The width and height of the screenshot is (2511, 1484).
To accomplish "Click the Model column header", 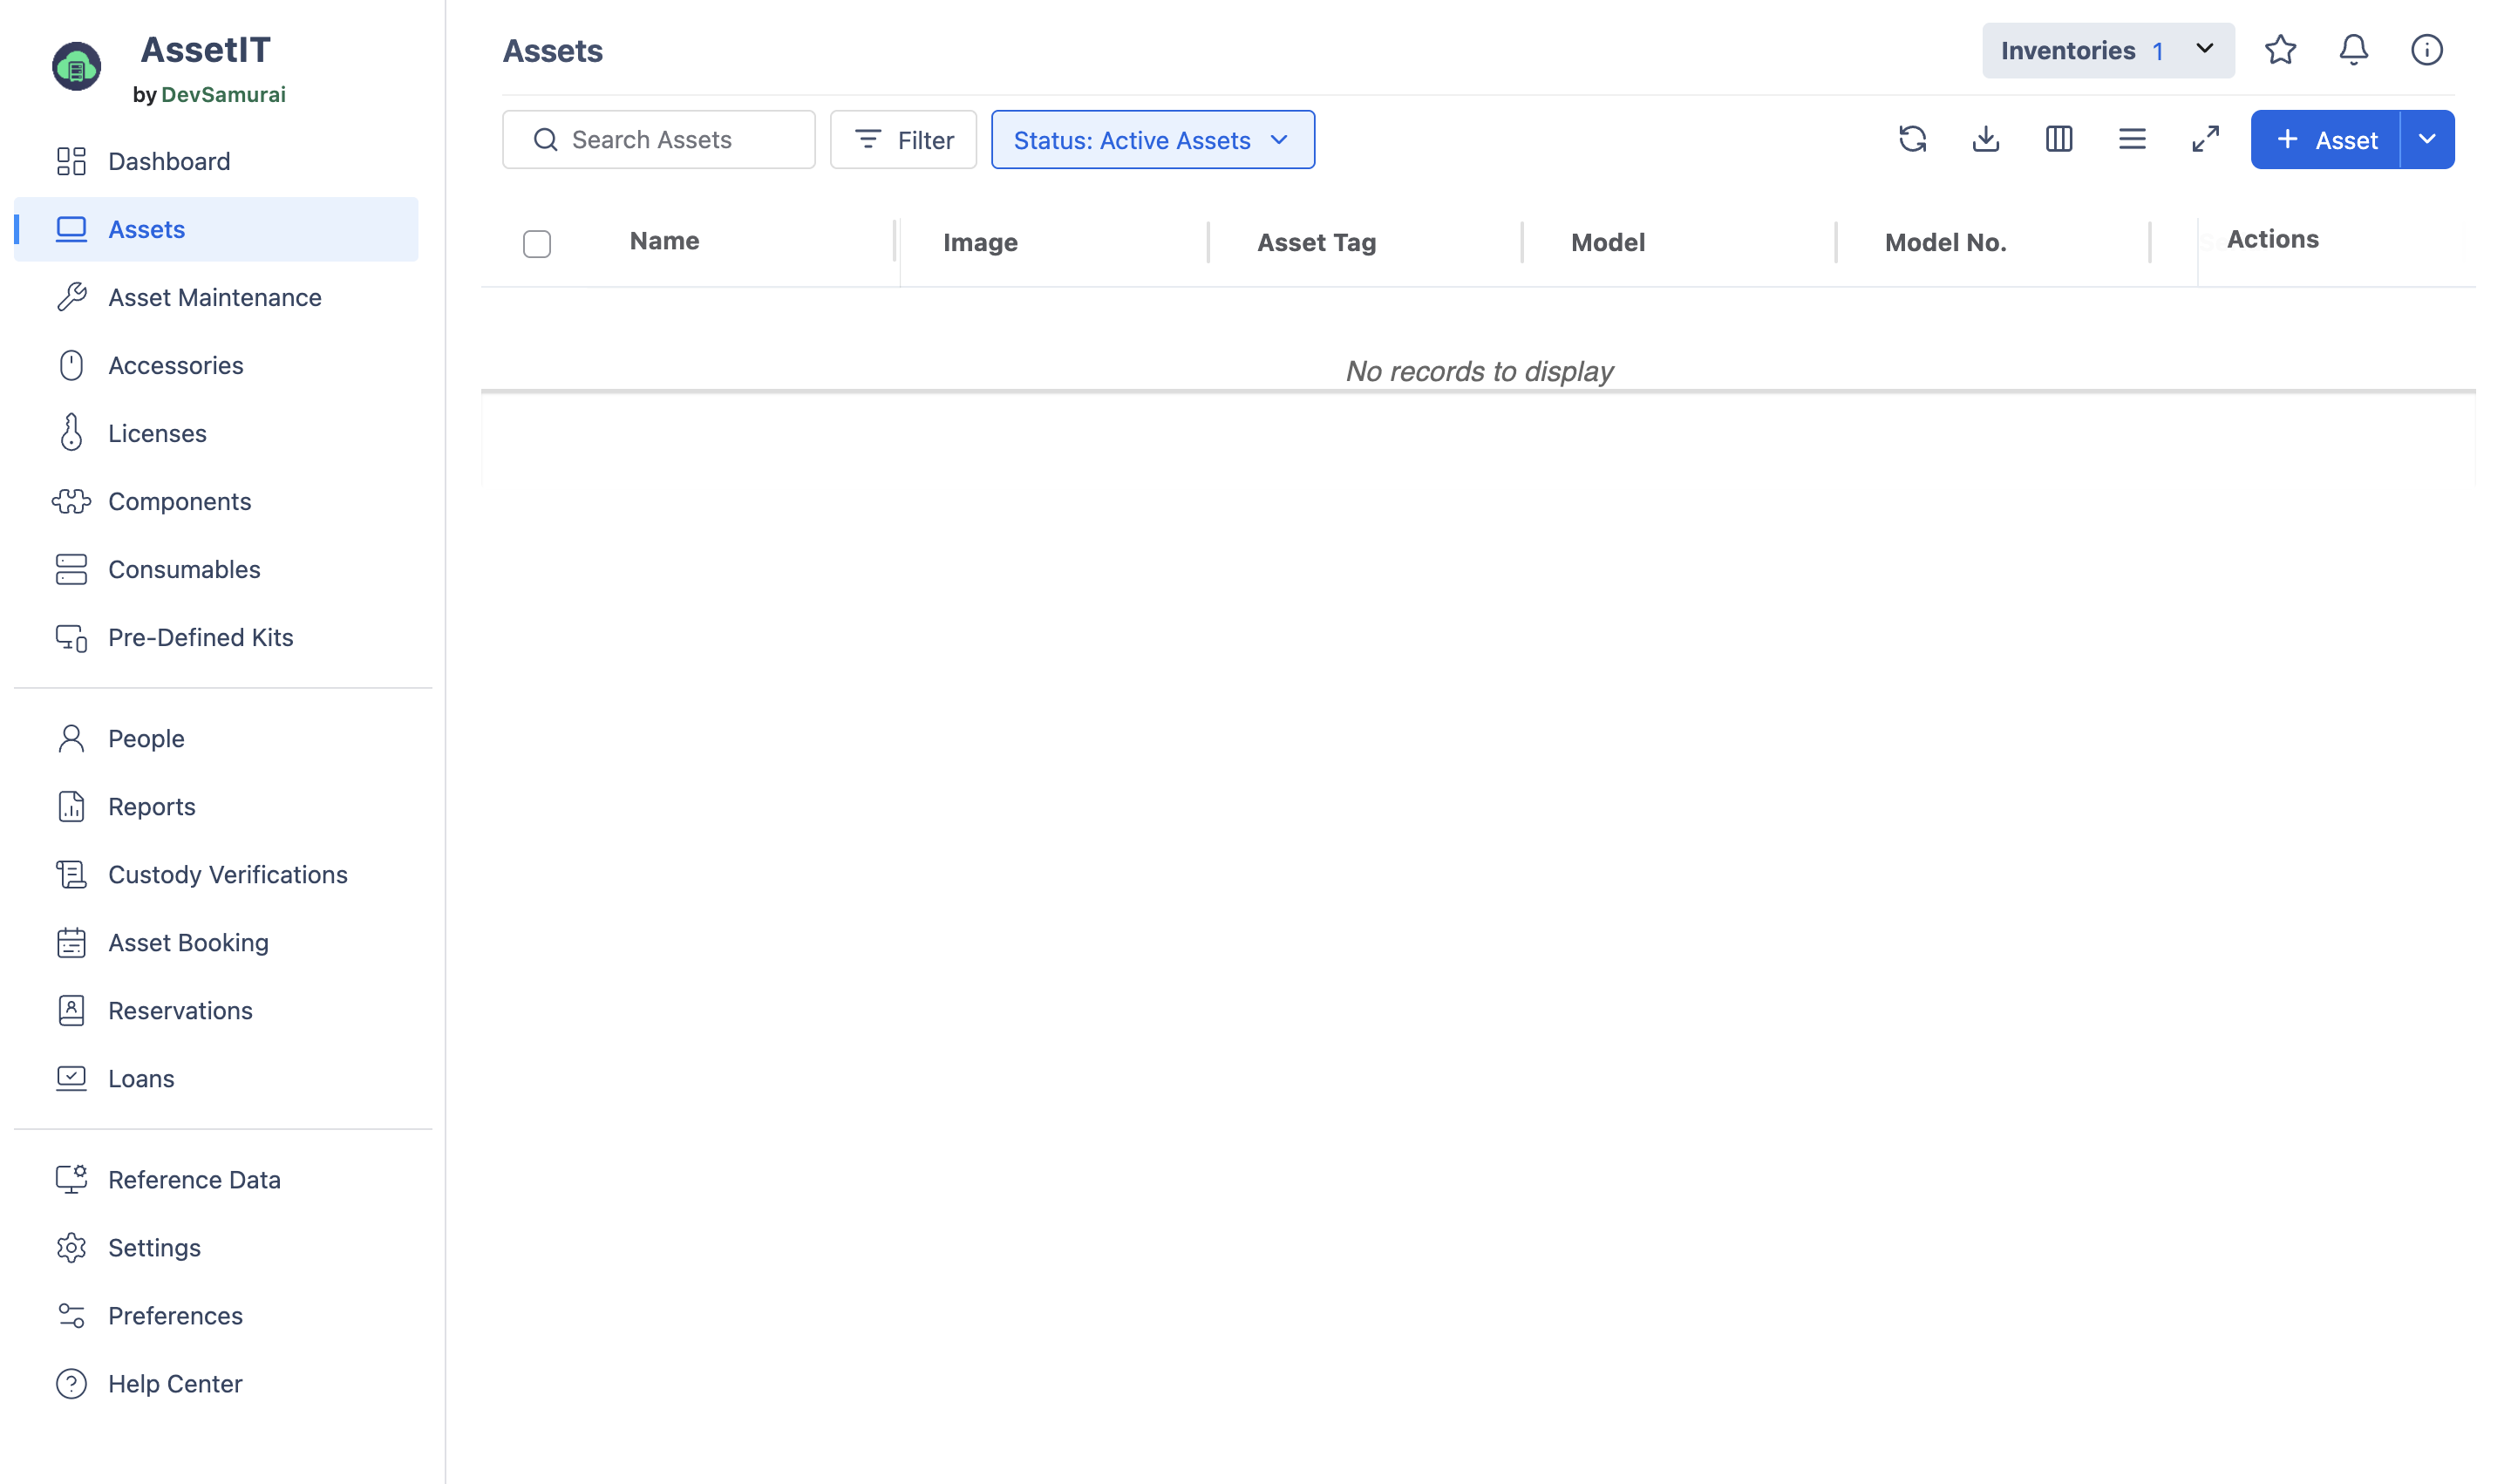I will 1607,242.
